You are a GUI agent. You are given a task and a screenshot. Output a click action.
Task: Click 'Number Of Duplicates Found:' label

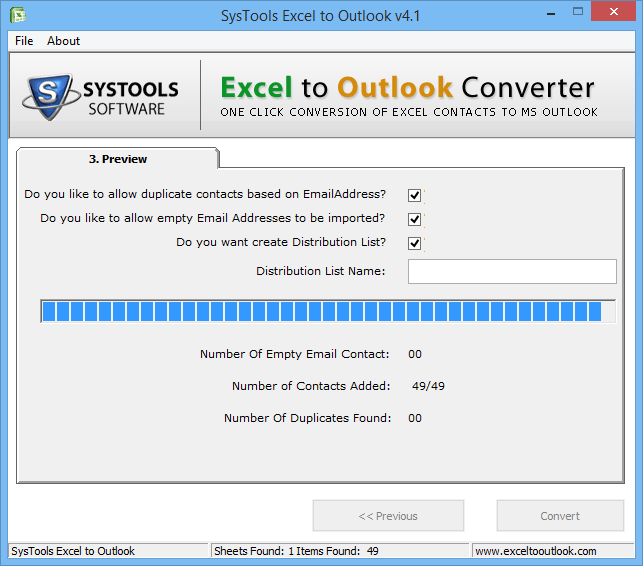(308, 418)
